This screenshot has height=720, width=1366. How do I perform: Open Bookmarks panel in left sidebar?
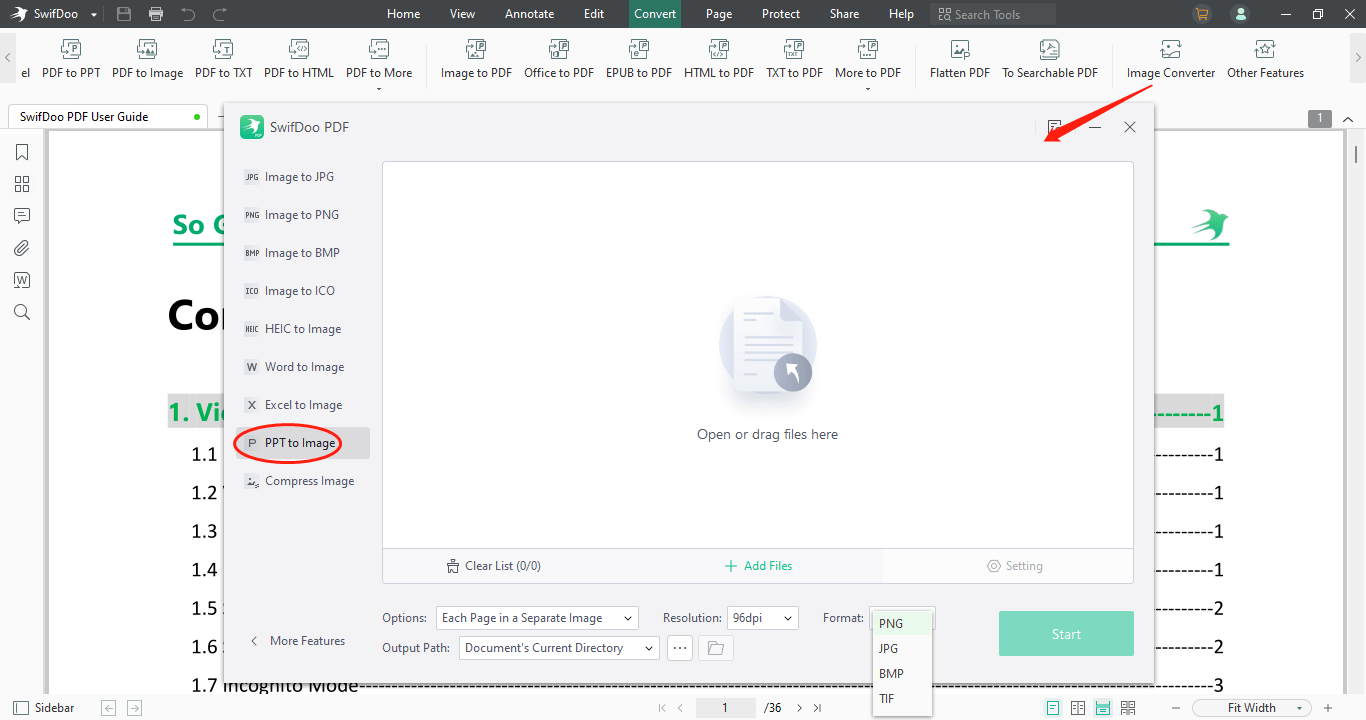(22, 152)
